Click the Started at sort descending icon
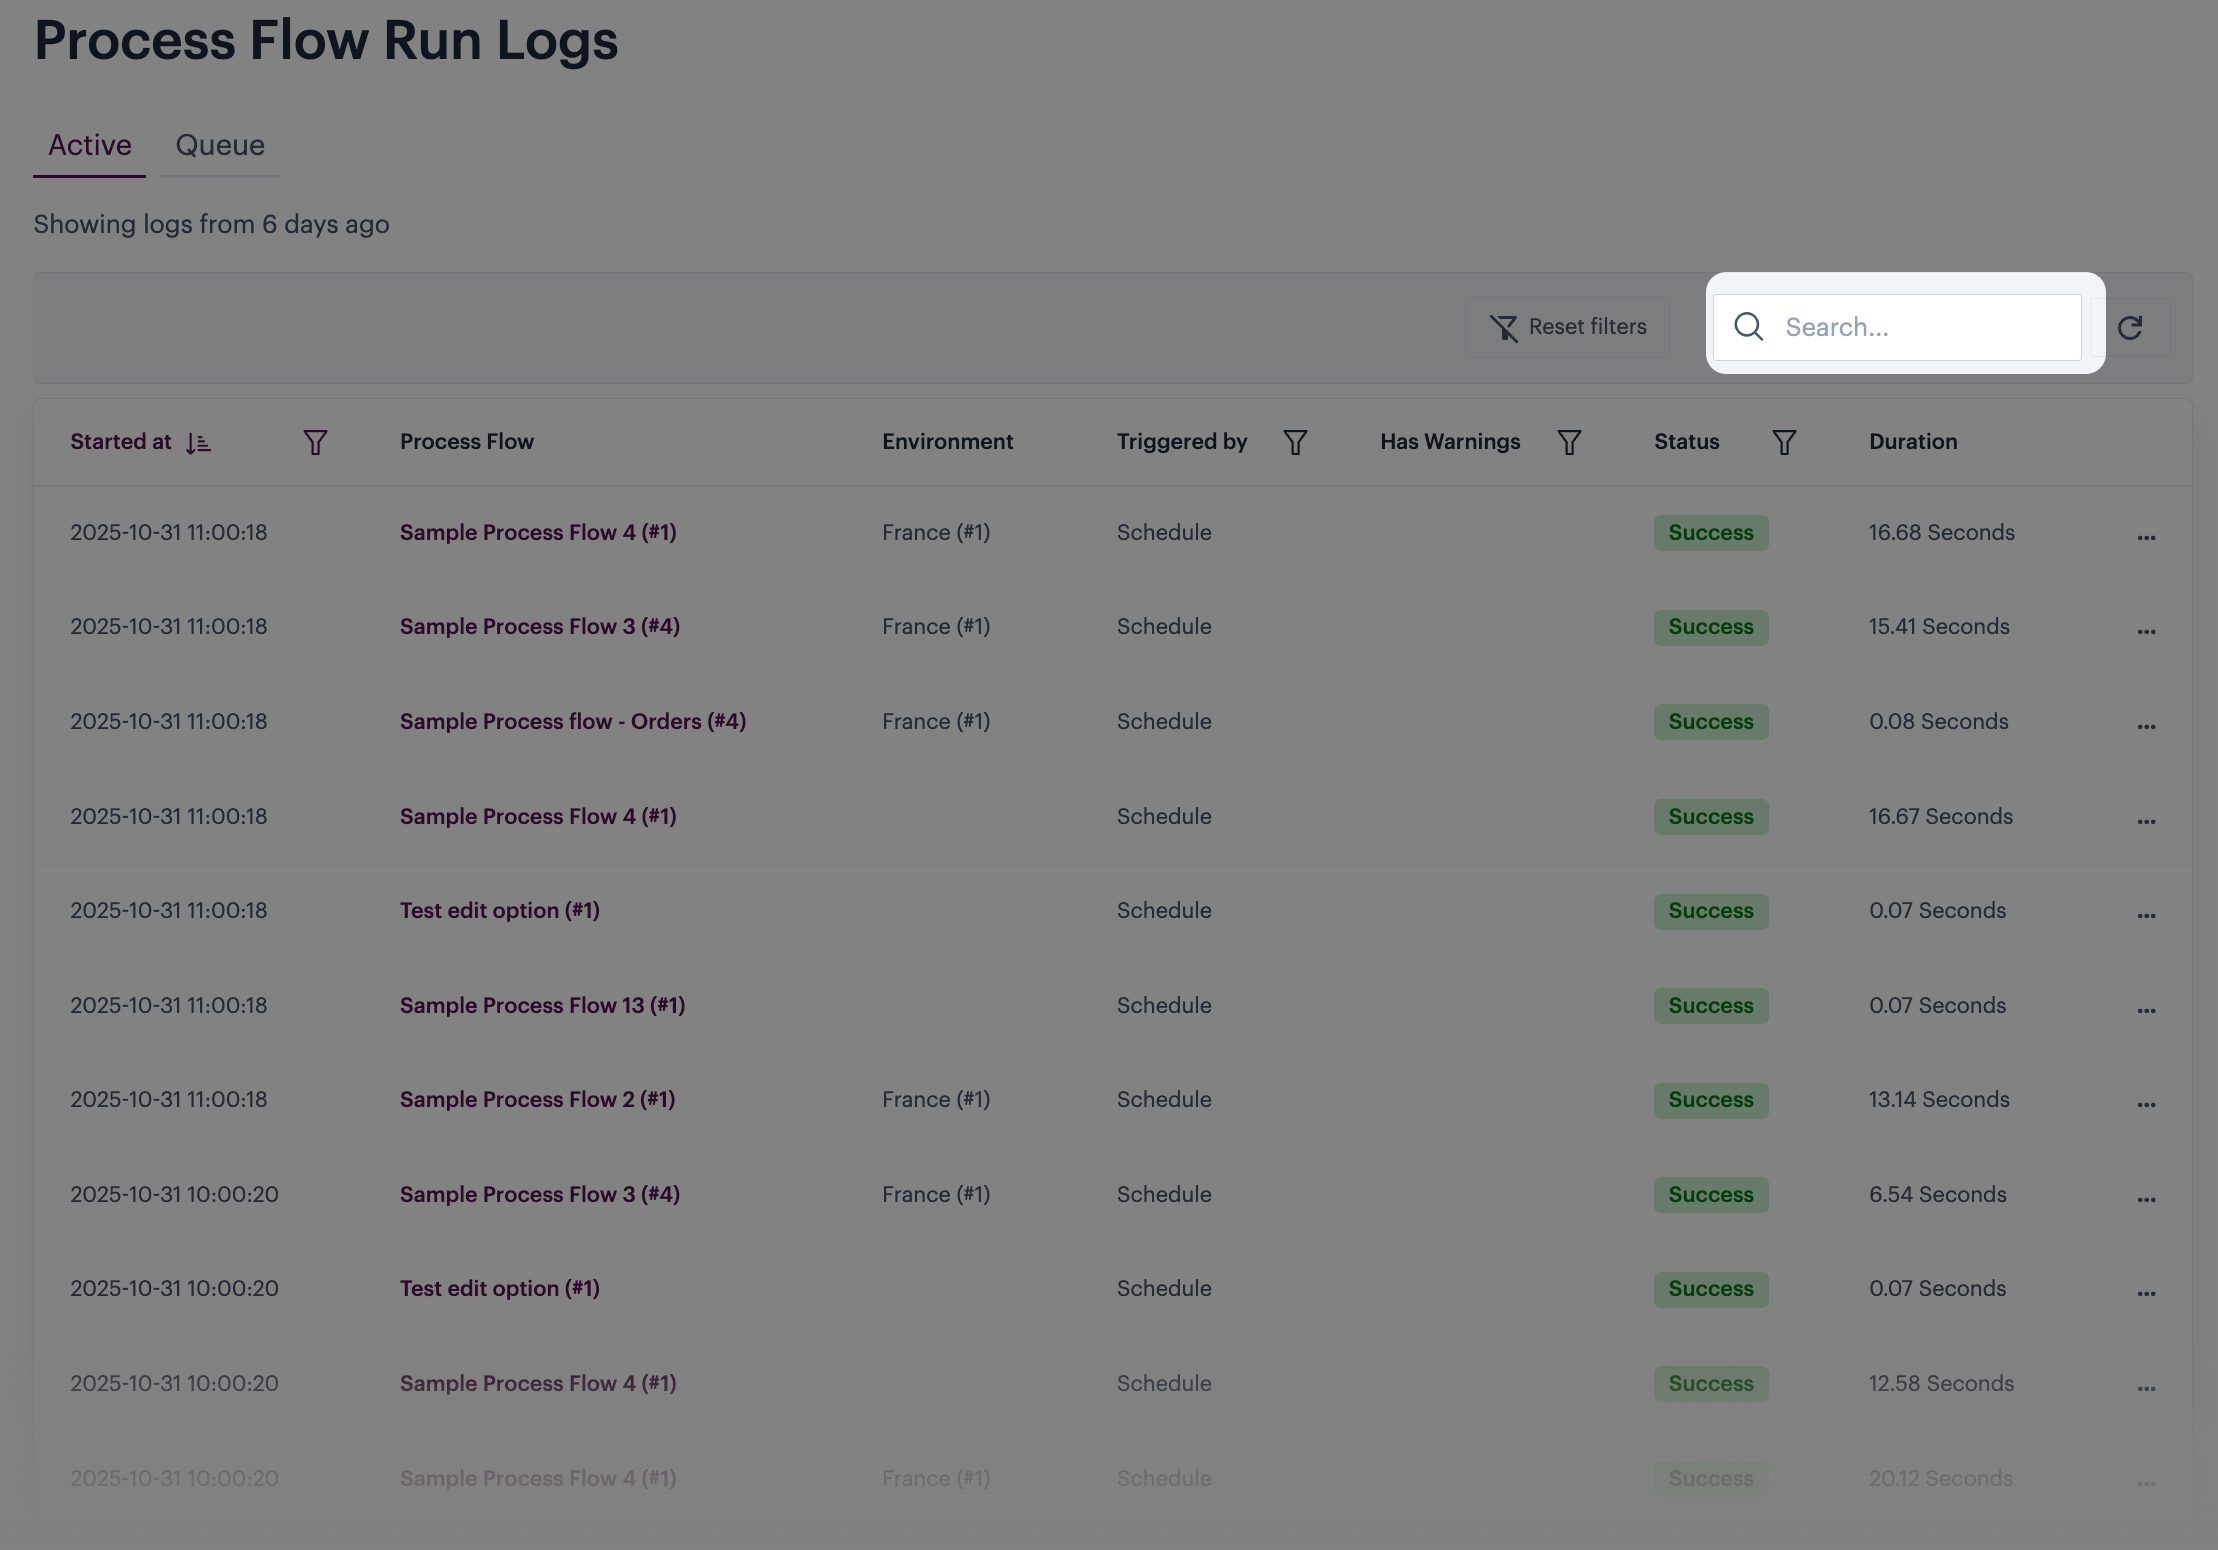Viewport: 2218px width, 1550px height. (x=198, y=442)
